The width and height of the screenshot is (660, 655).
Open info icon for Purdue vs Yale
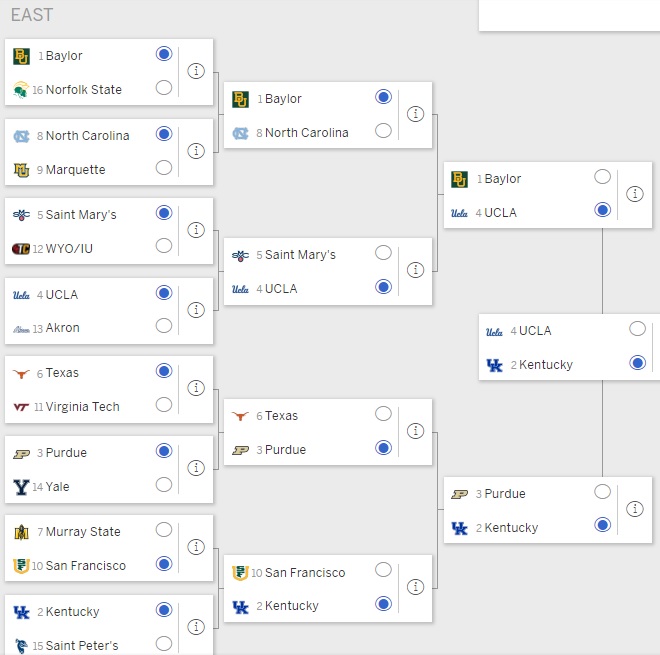[196, 468]
